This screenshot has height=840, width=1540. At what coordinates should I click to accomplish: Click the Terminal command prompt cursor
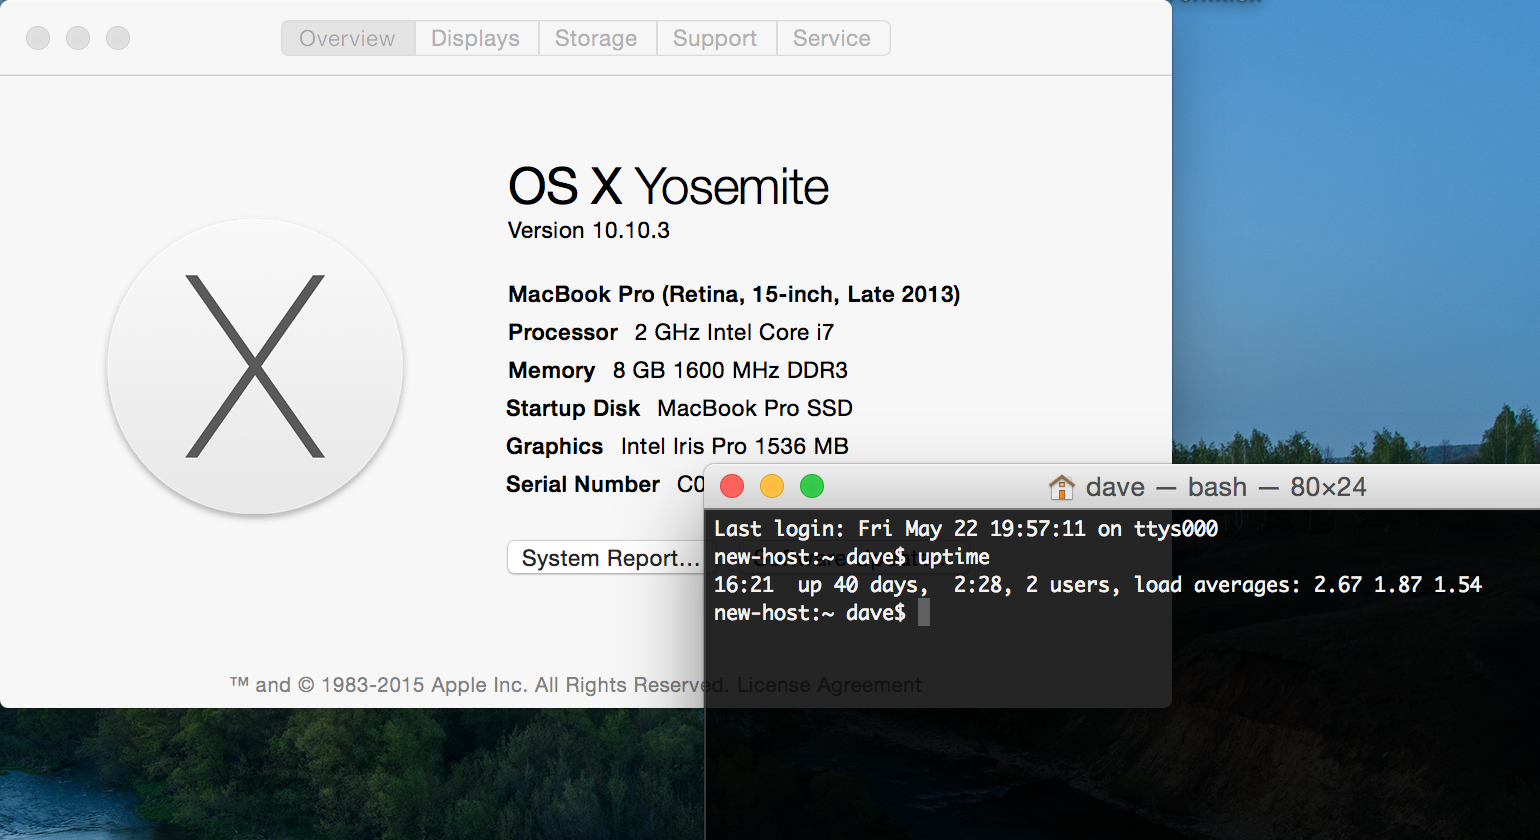[924, 612]
